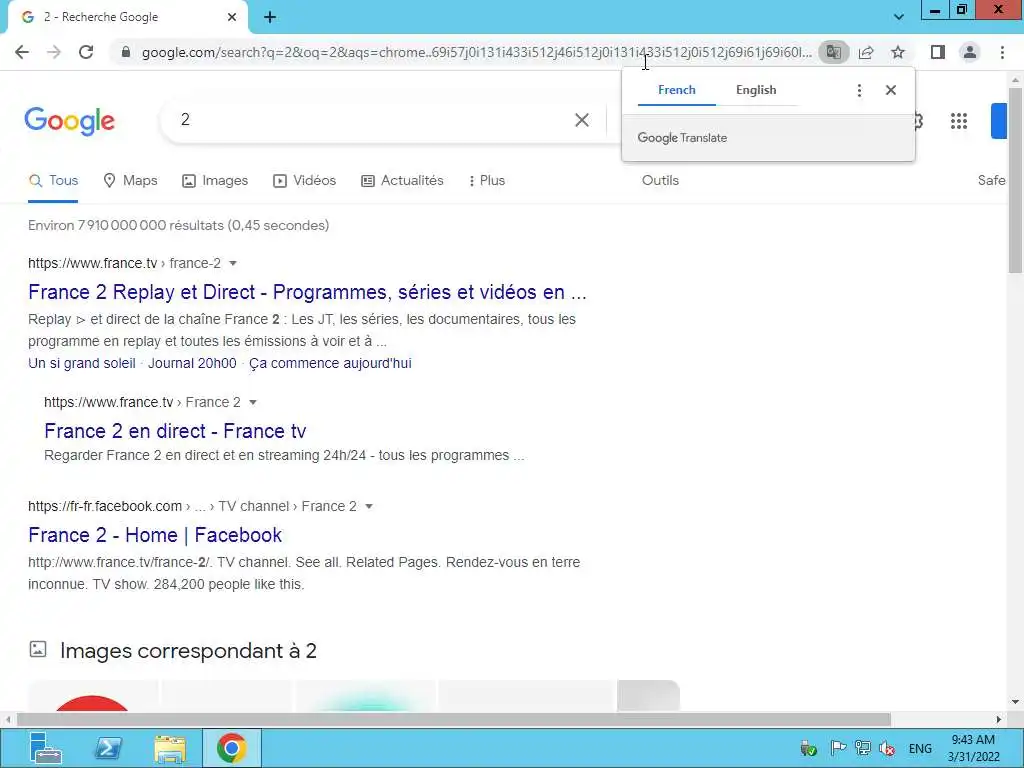Viewport: 1024px width, 768px height.
Task: Open network status tray icon
Action: coord(862,748)
